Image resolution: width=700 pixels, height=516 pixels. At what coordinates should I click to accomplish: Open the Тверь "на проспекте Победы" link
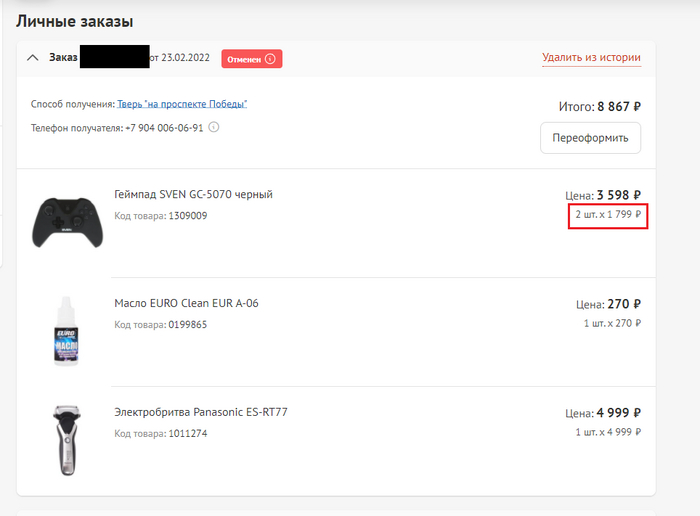(x=182, y=104)
